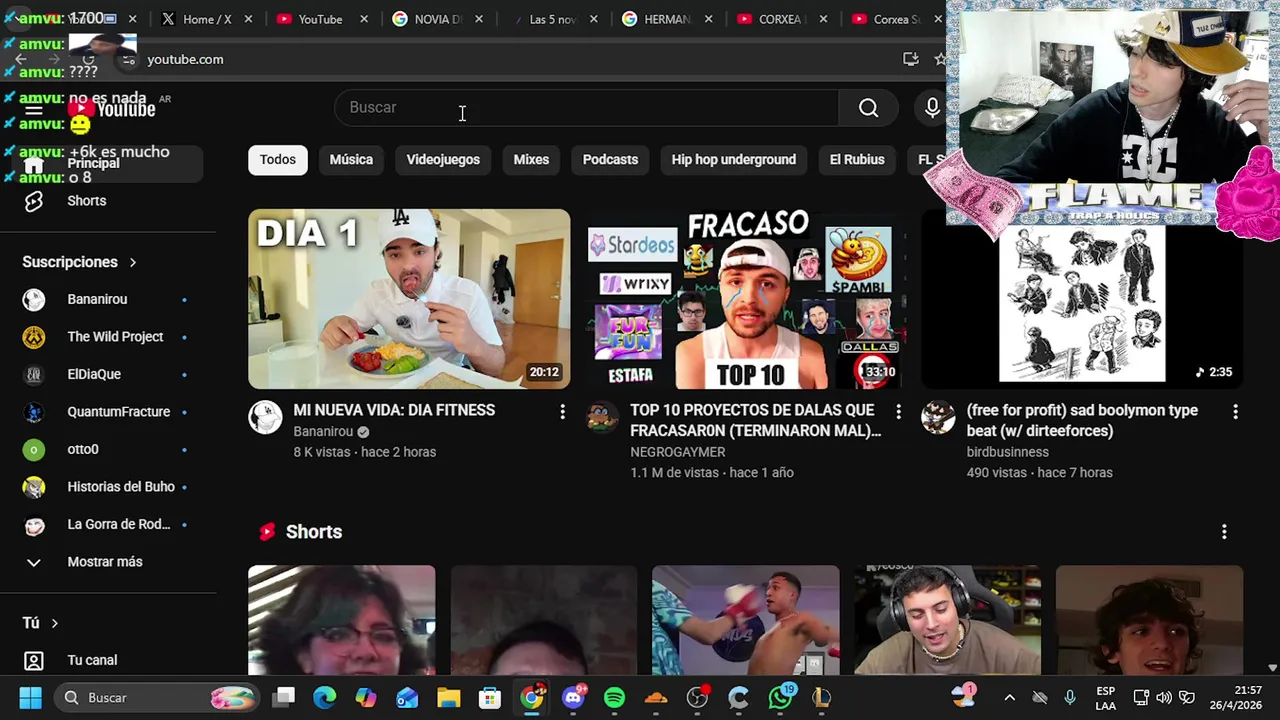The width and height of the screenshot is (1280, 720).
Task: Click the install app icon in the address bar
Action: (x=910, y=59)
